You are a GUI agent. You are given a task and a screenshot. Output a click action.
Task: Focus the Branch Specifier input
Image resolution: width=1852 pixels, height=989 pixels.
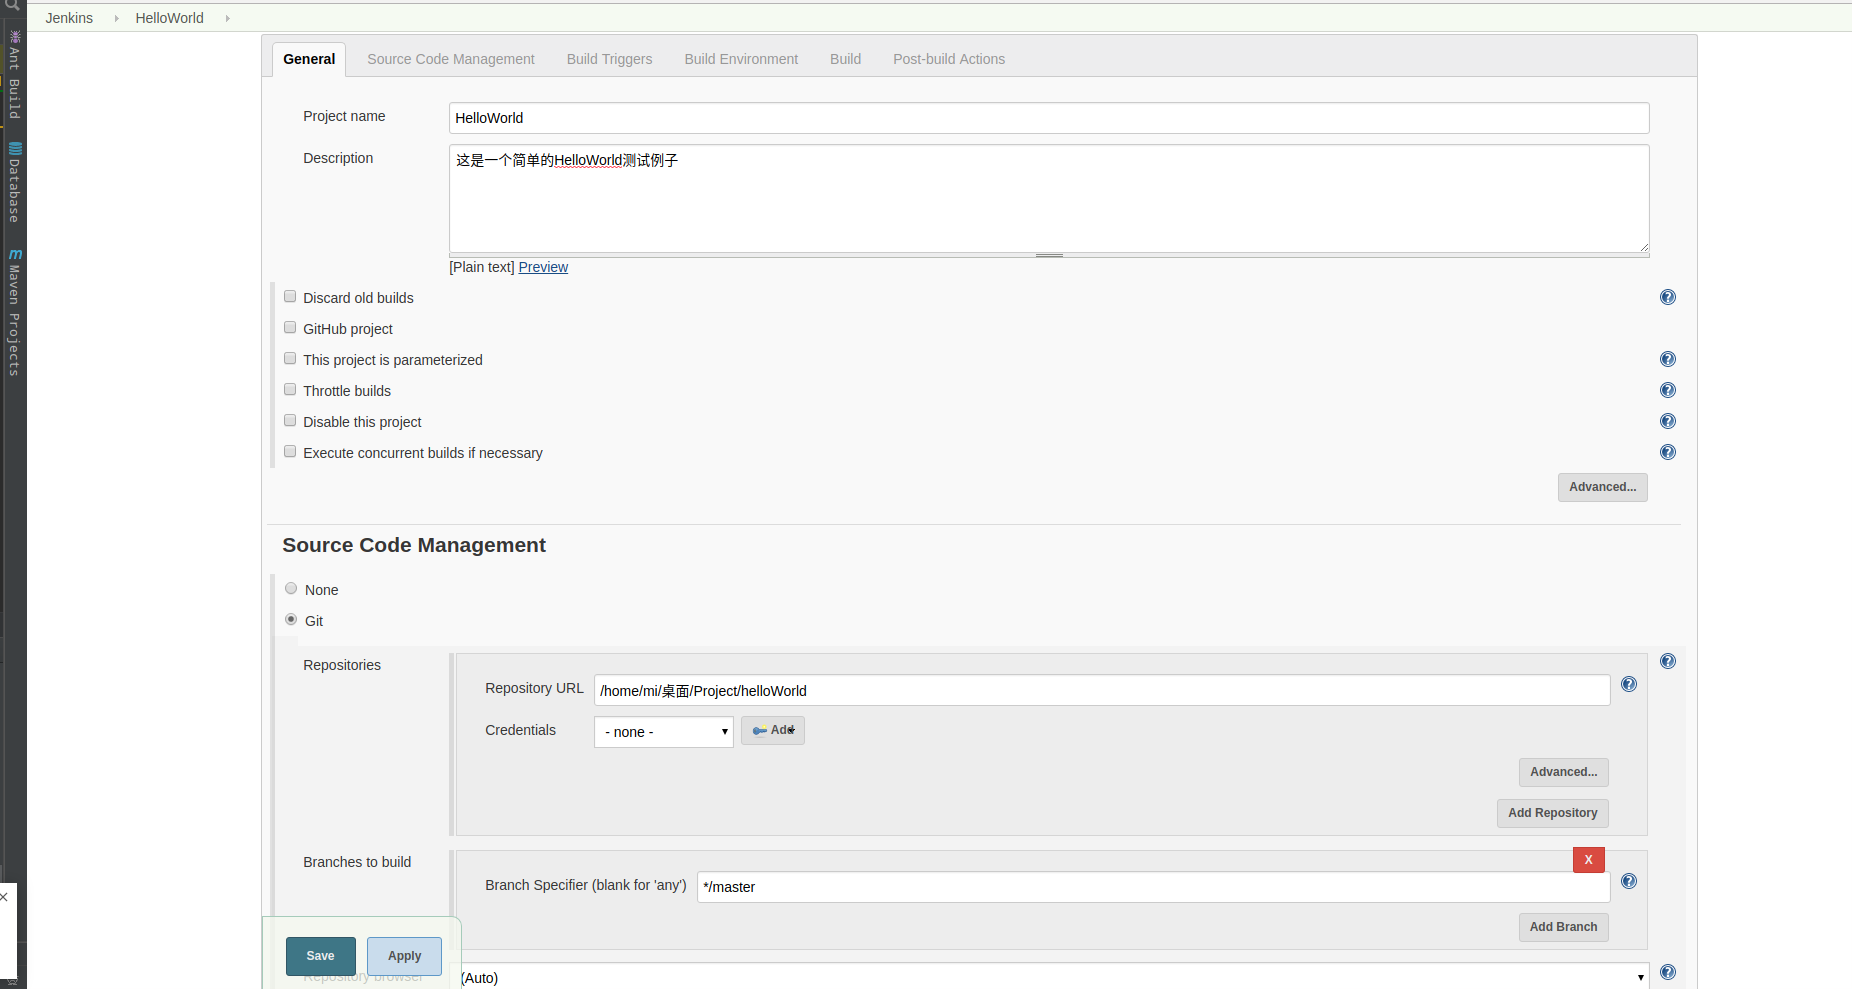pos(1153,887)
